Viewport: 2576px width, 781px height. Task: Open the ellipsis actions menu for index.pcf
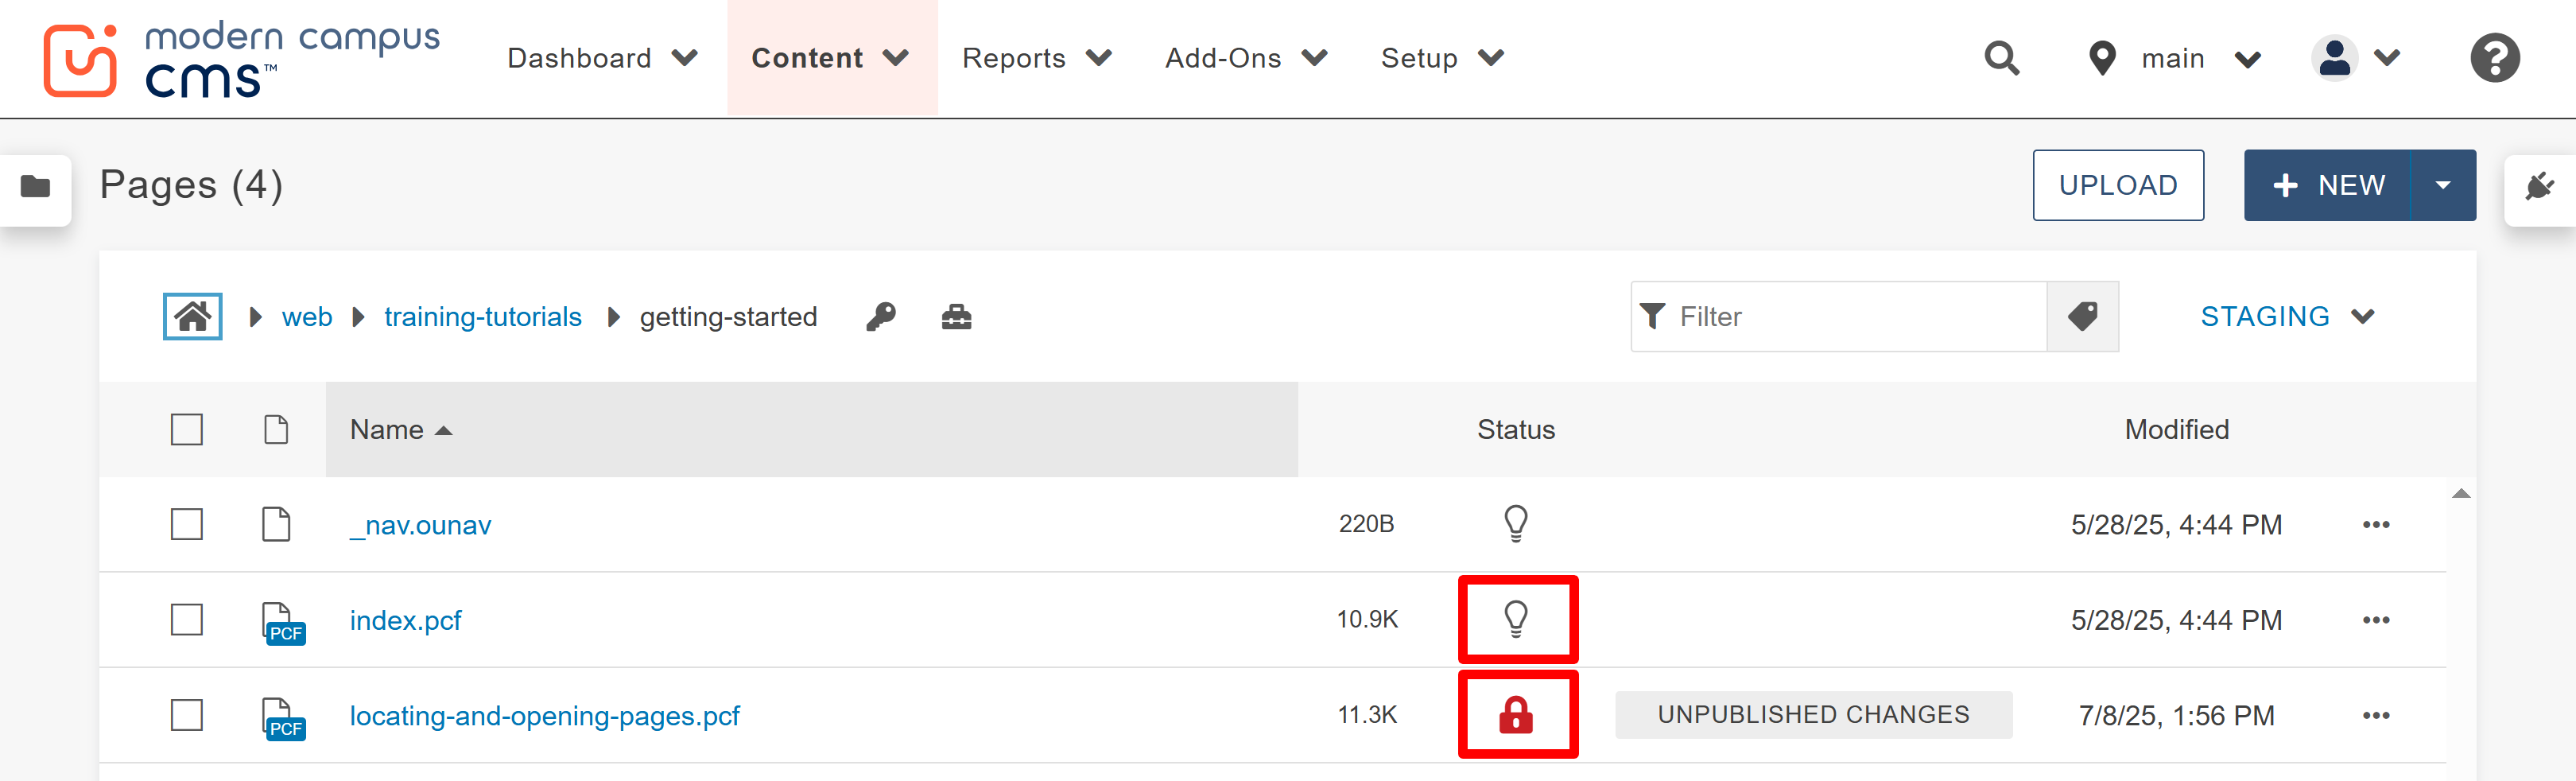coord(2377,619)
